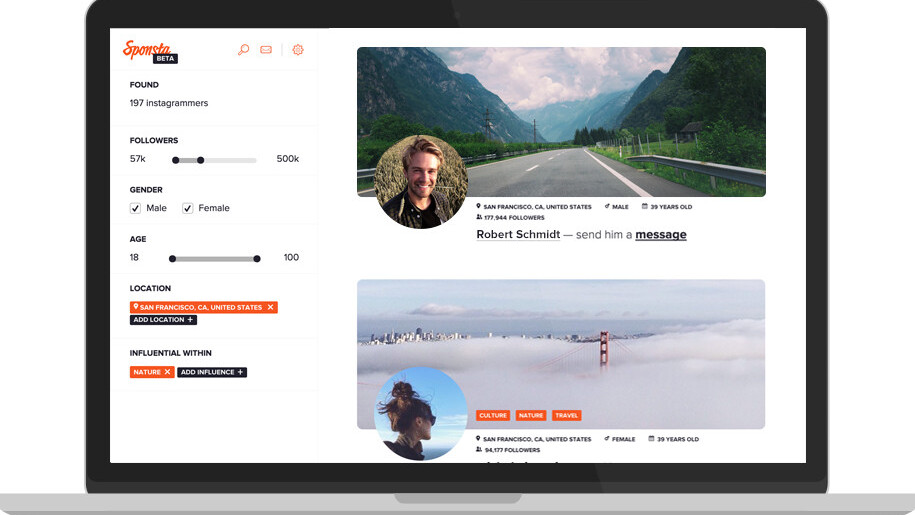Click the search magnifier icon
The height and width of the screenshot is (515, 915).
tap(243, 50)
